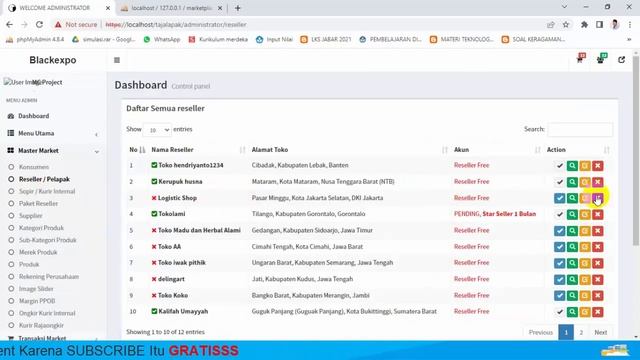This screenshot has height=360, width=640.
Task: View Toko iwak pithik details green magnifier
Action: [572, 263]
